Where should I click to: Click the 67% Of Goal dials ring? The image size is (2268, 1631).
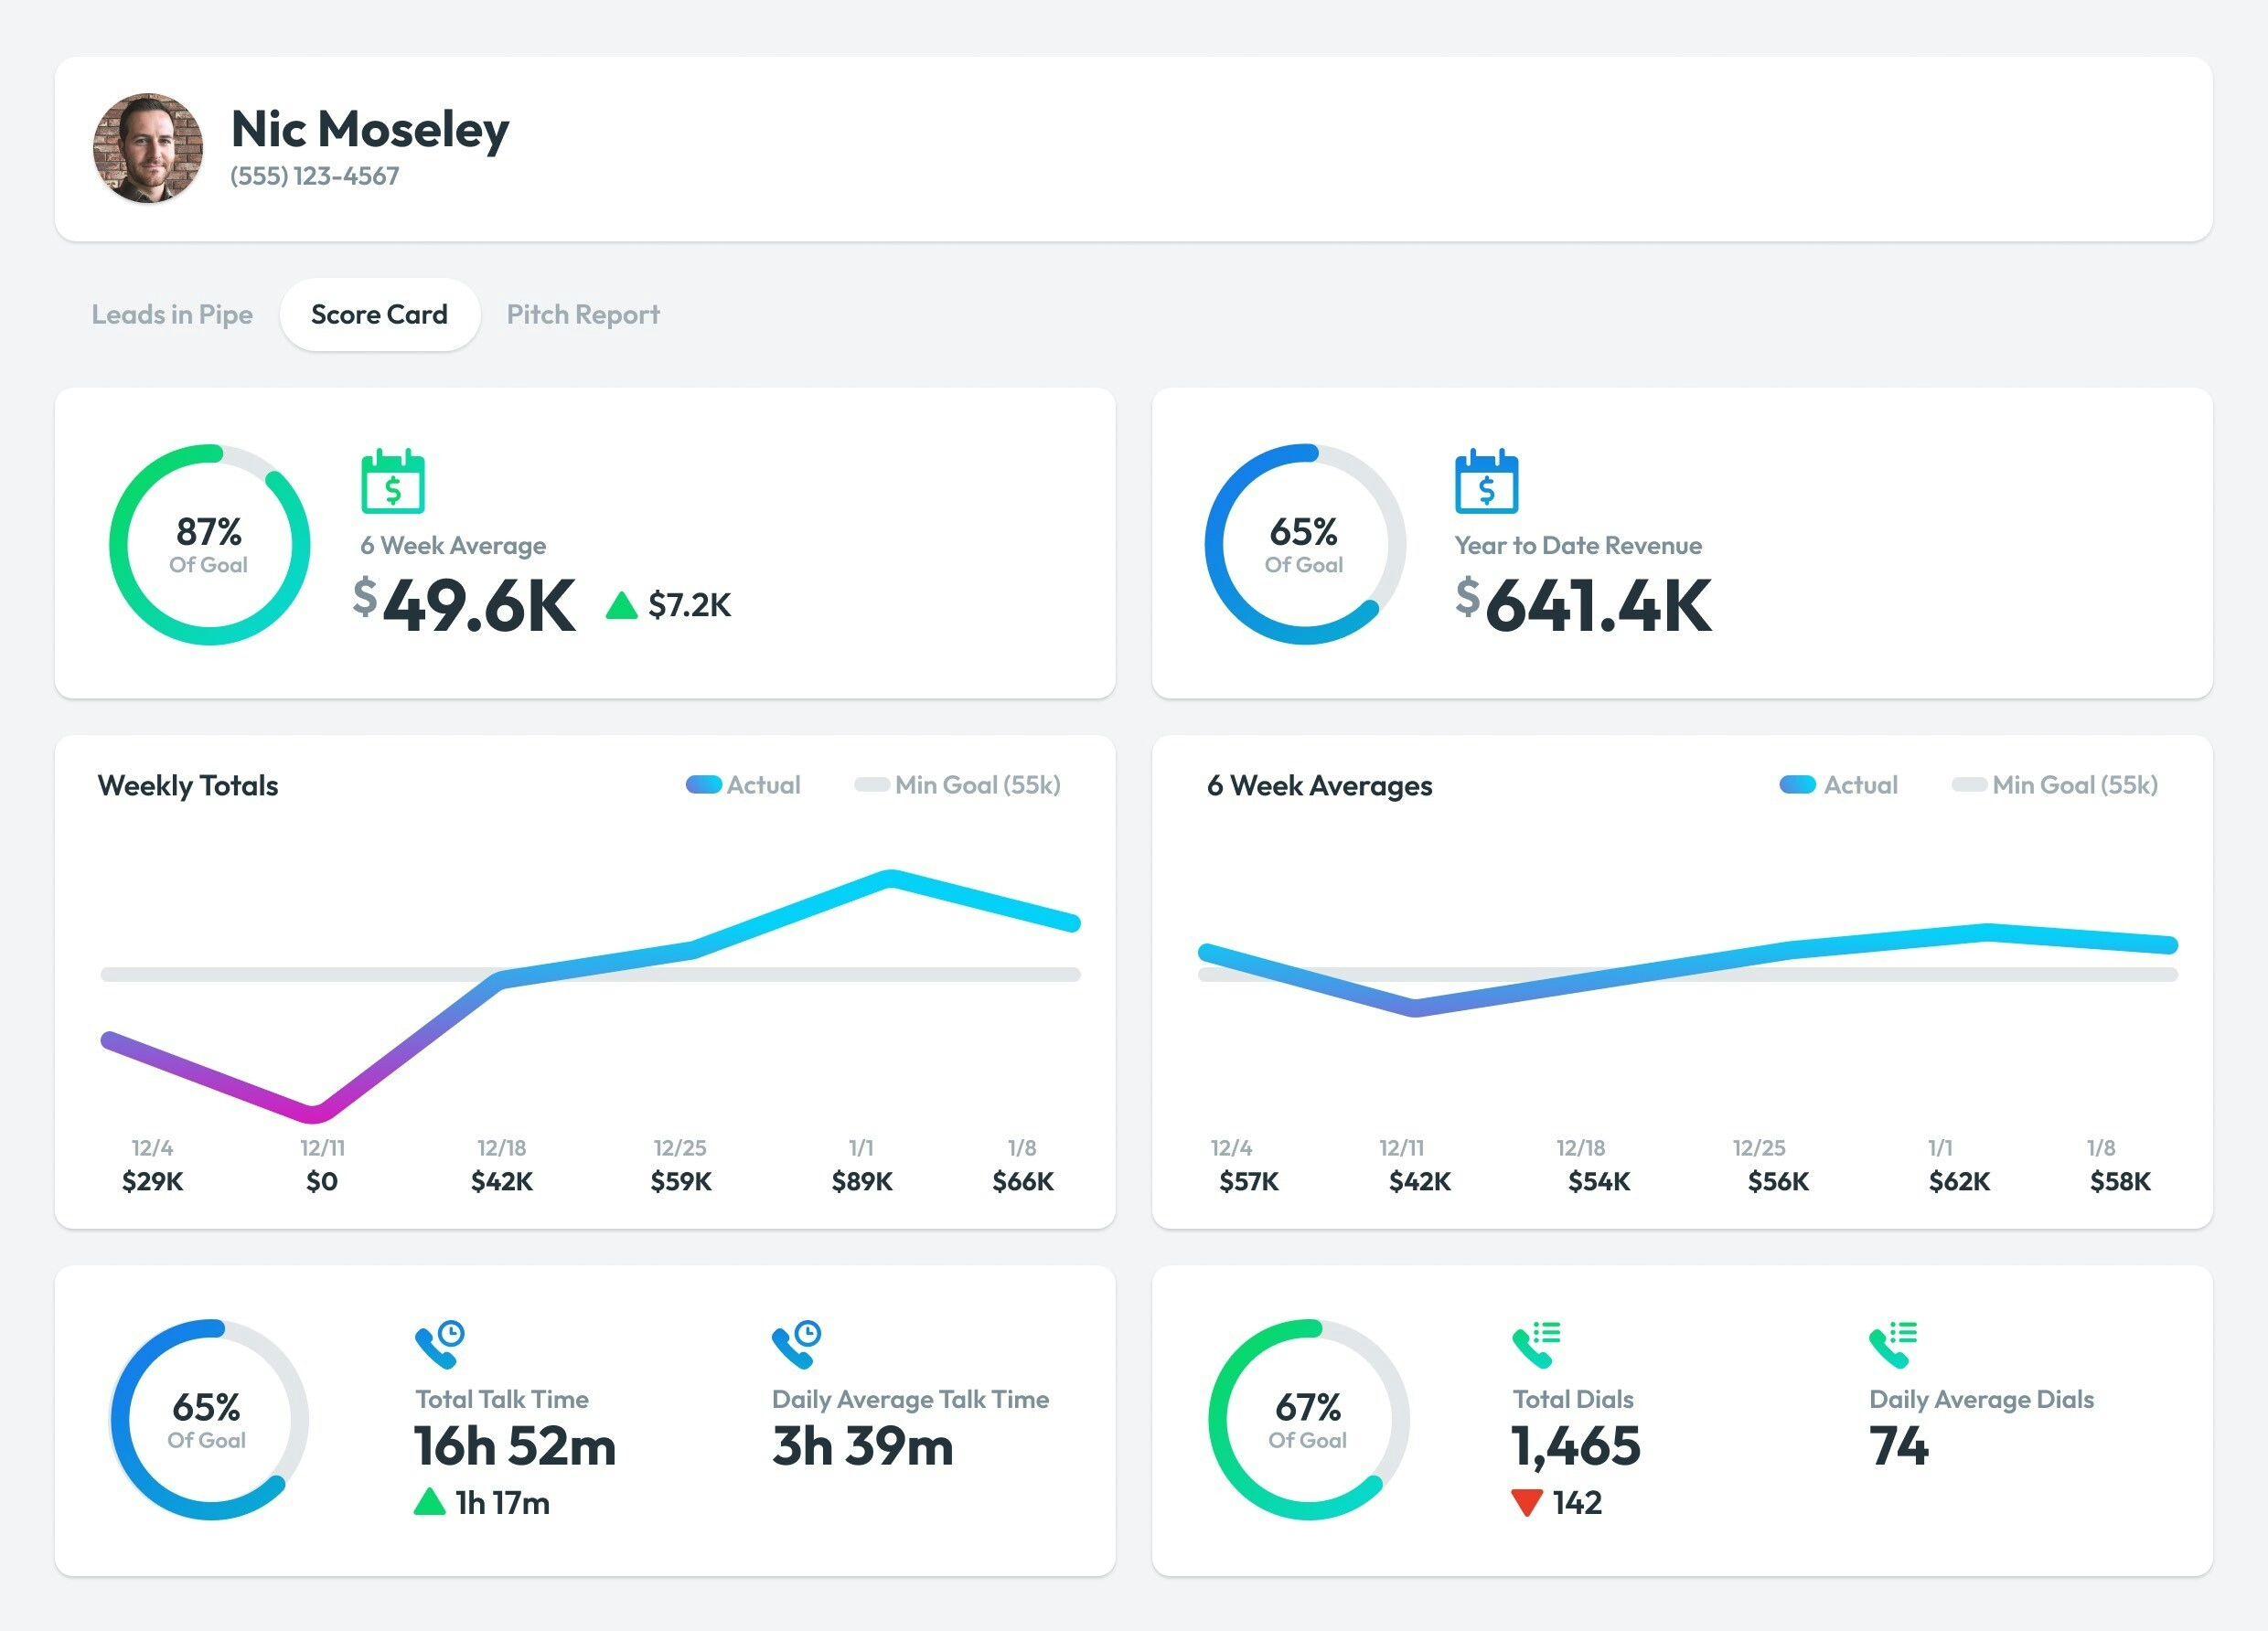point(1308,1420)
